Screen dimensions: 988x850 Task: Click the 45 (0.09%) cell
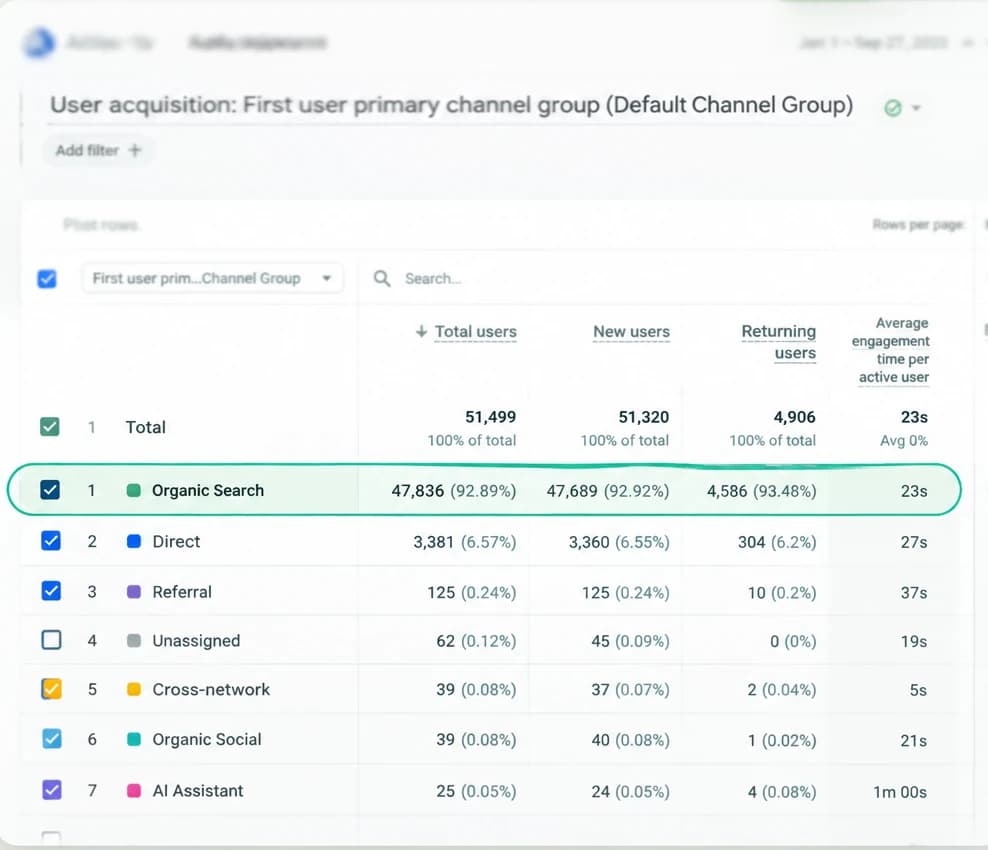pos(630,641)
